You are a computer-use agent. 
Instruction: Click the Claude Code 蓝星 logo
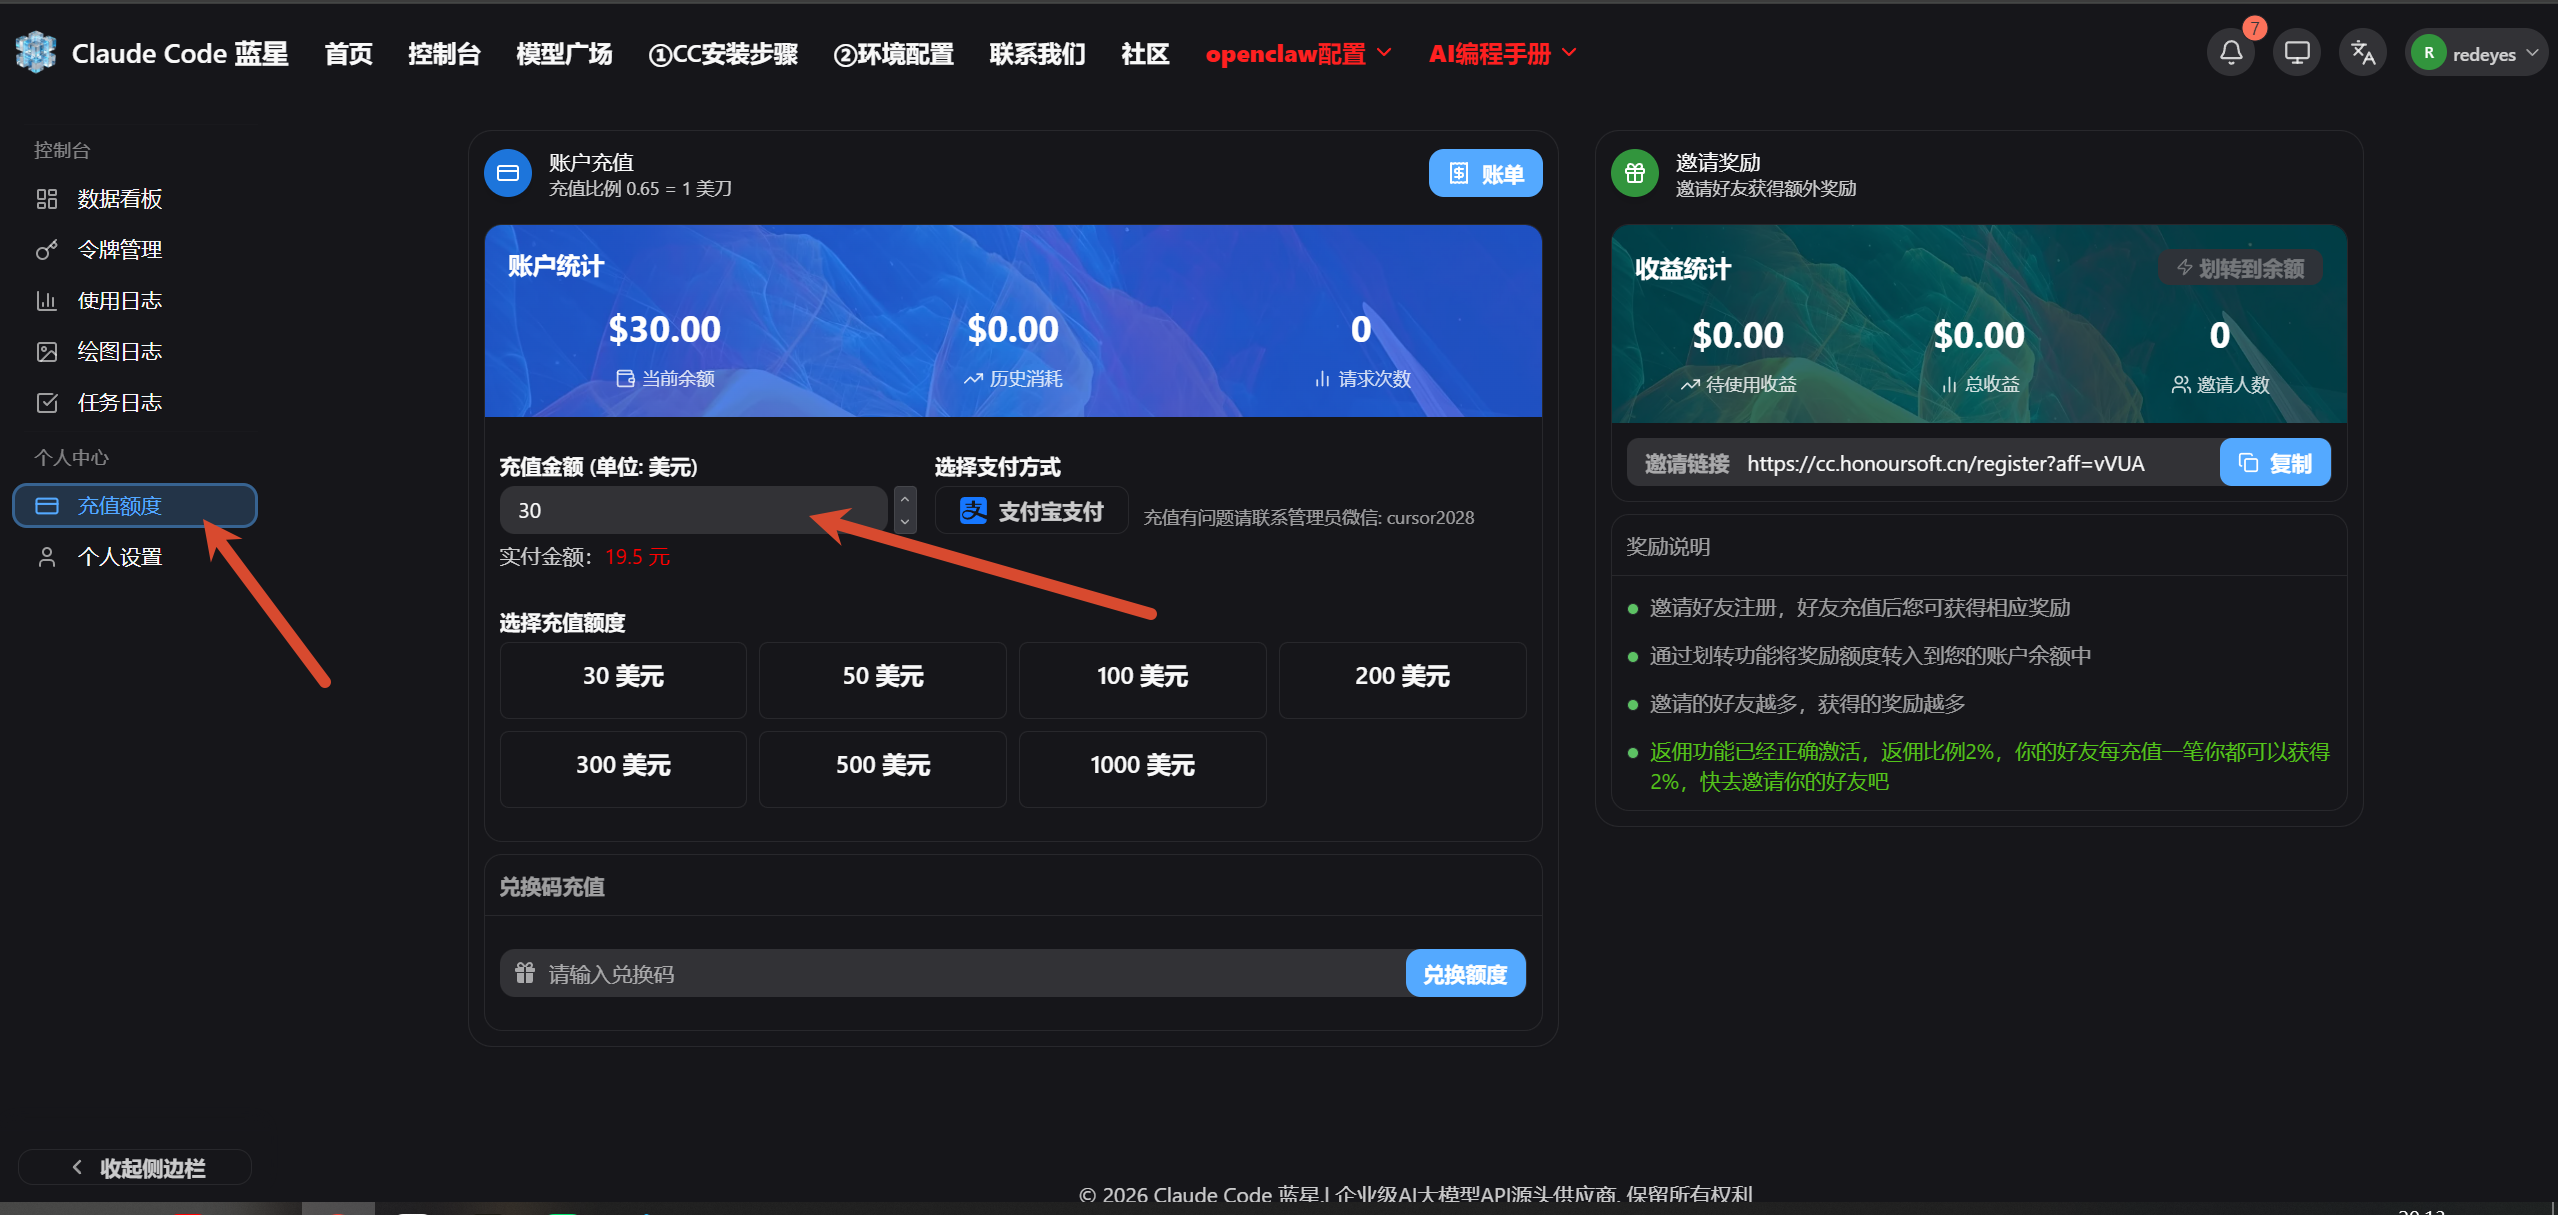pos(37,52)
